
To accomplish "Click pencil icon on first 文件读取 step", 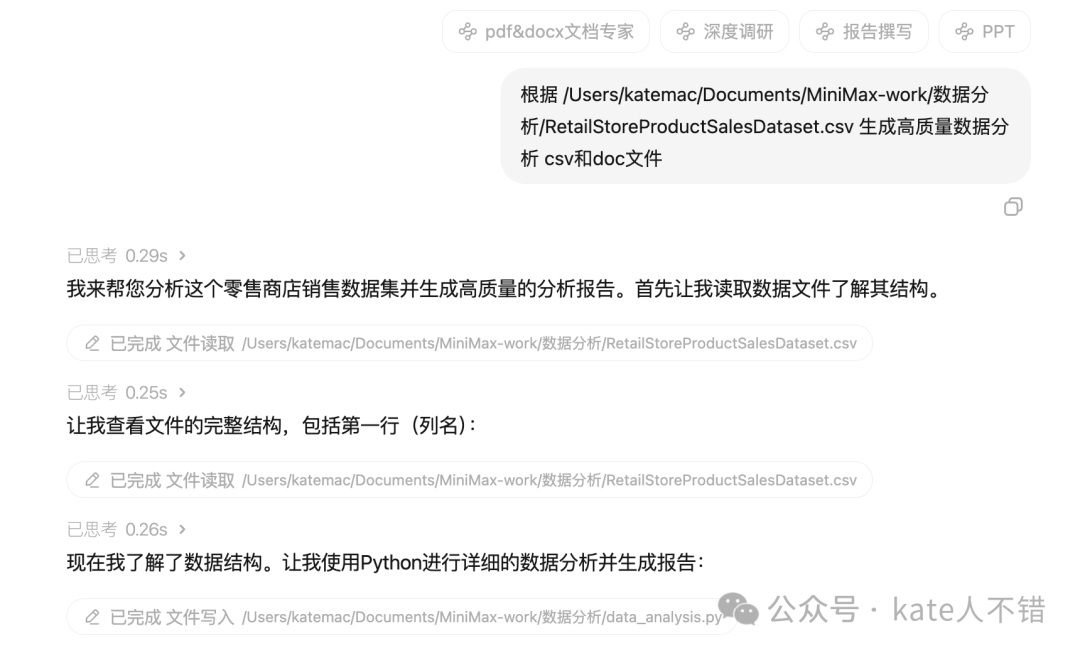I will point(92,343).
